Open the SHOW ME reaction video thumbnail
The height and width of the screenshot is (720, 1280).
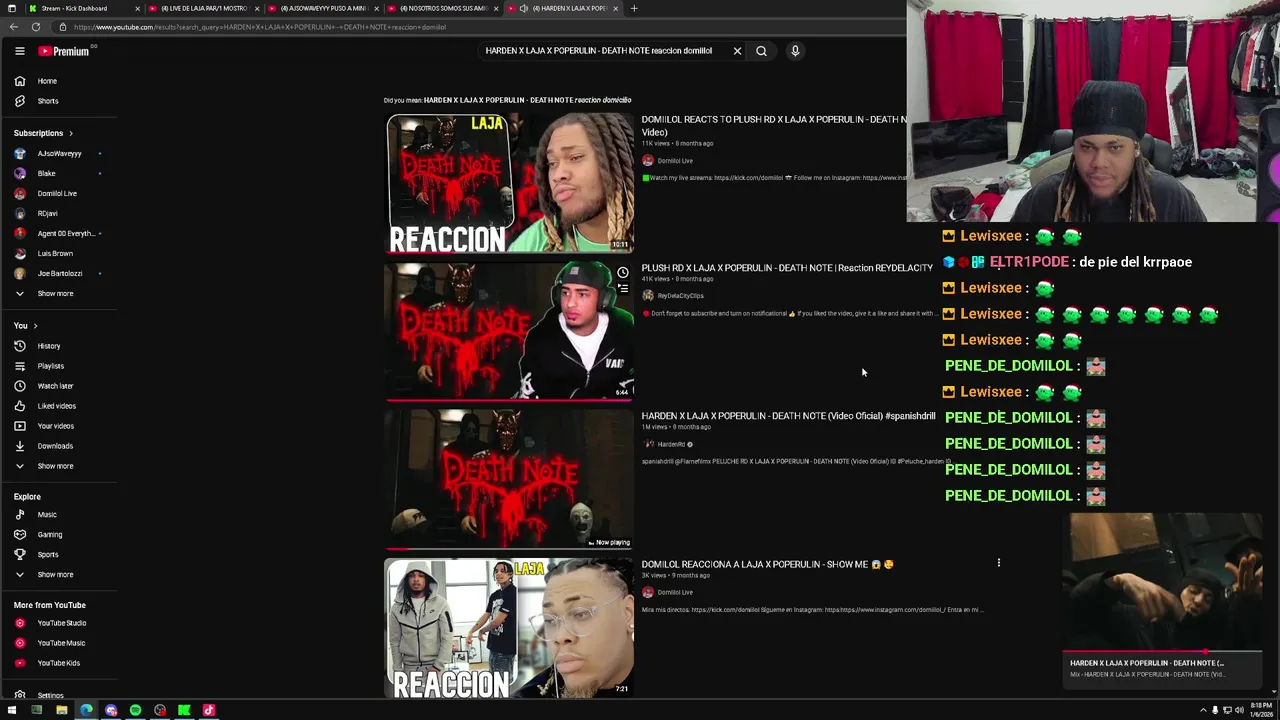click(x=509, y=628)
